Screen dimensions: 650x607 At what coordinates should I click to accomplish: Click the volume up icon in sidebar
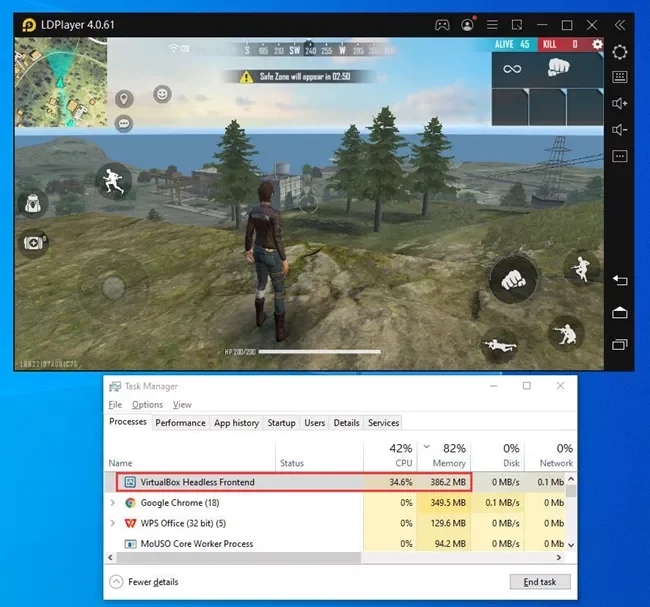coord(620,103)
